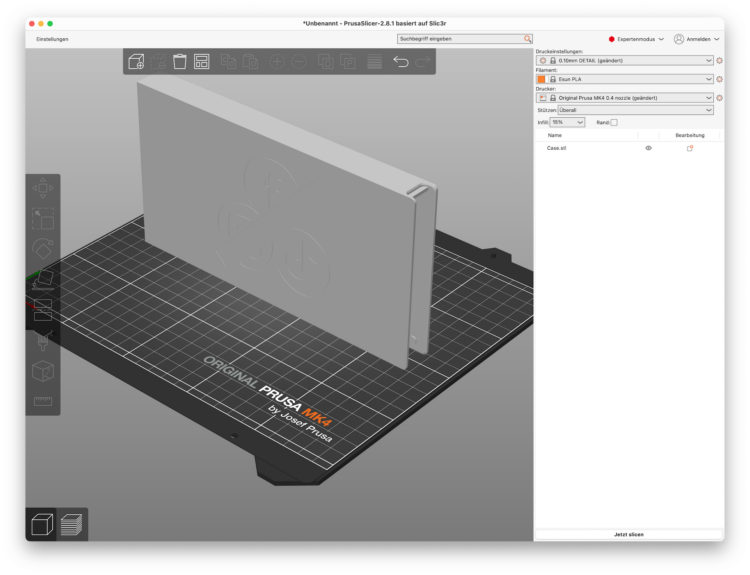Open the Case.stl edit settings icon

[689, 148]
